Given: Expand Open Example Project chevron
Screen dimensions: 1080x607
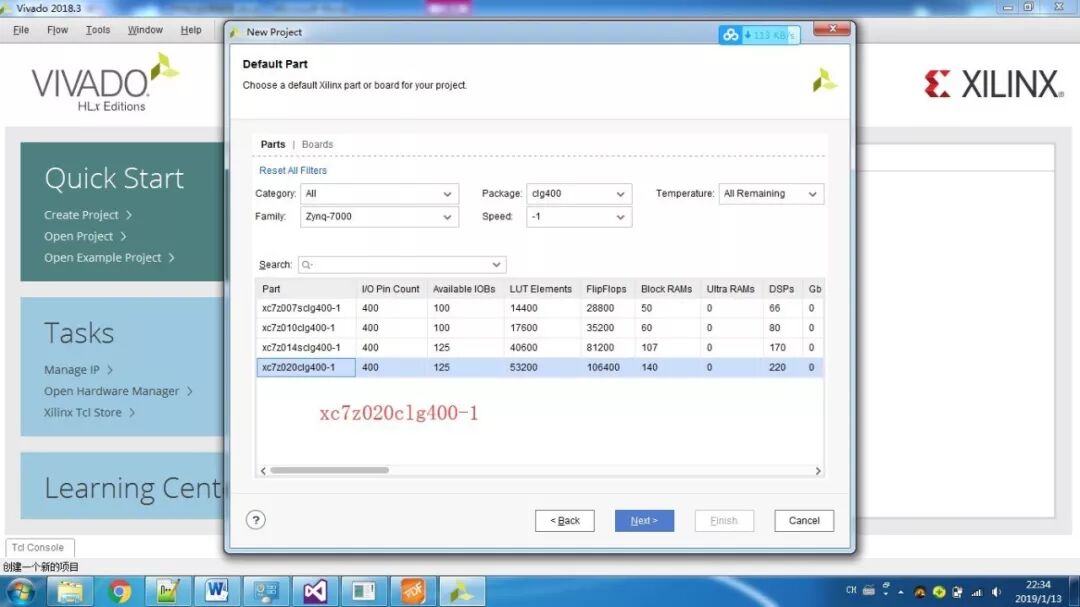Looking at the screenshot, I should pyautogui.click(x=172, y=258).
